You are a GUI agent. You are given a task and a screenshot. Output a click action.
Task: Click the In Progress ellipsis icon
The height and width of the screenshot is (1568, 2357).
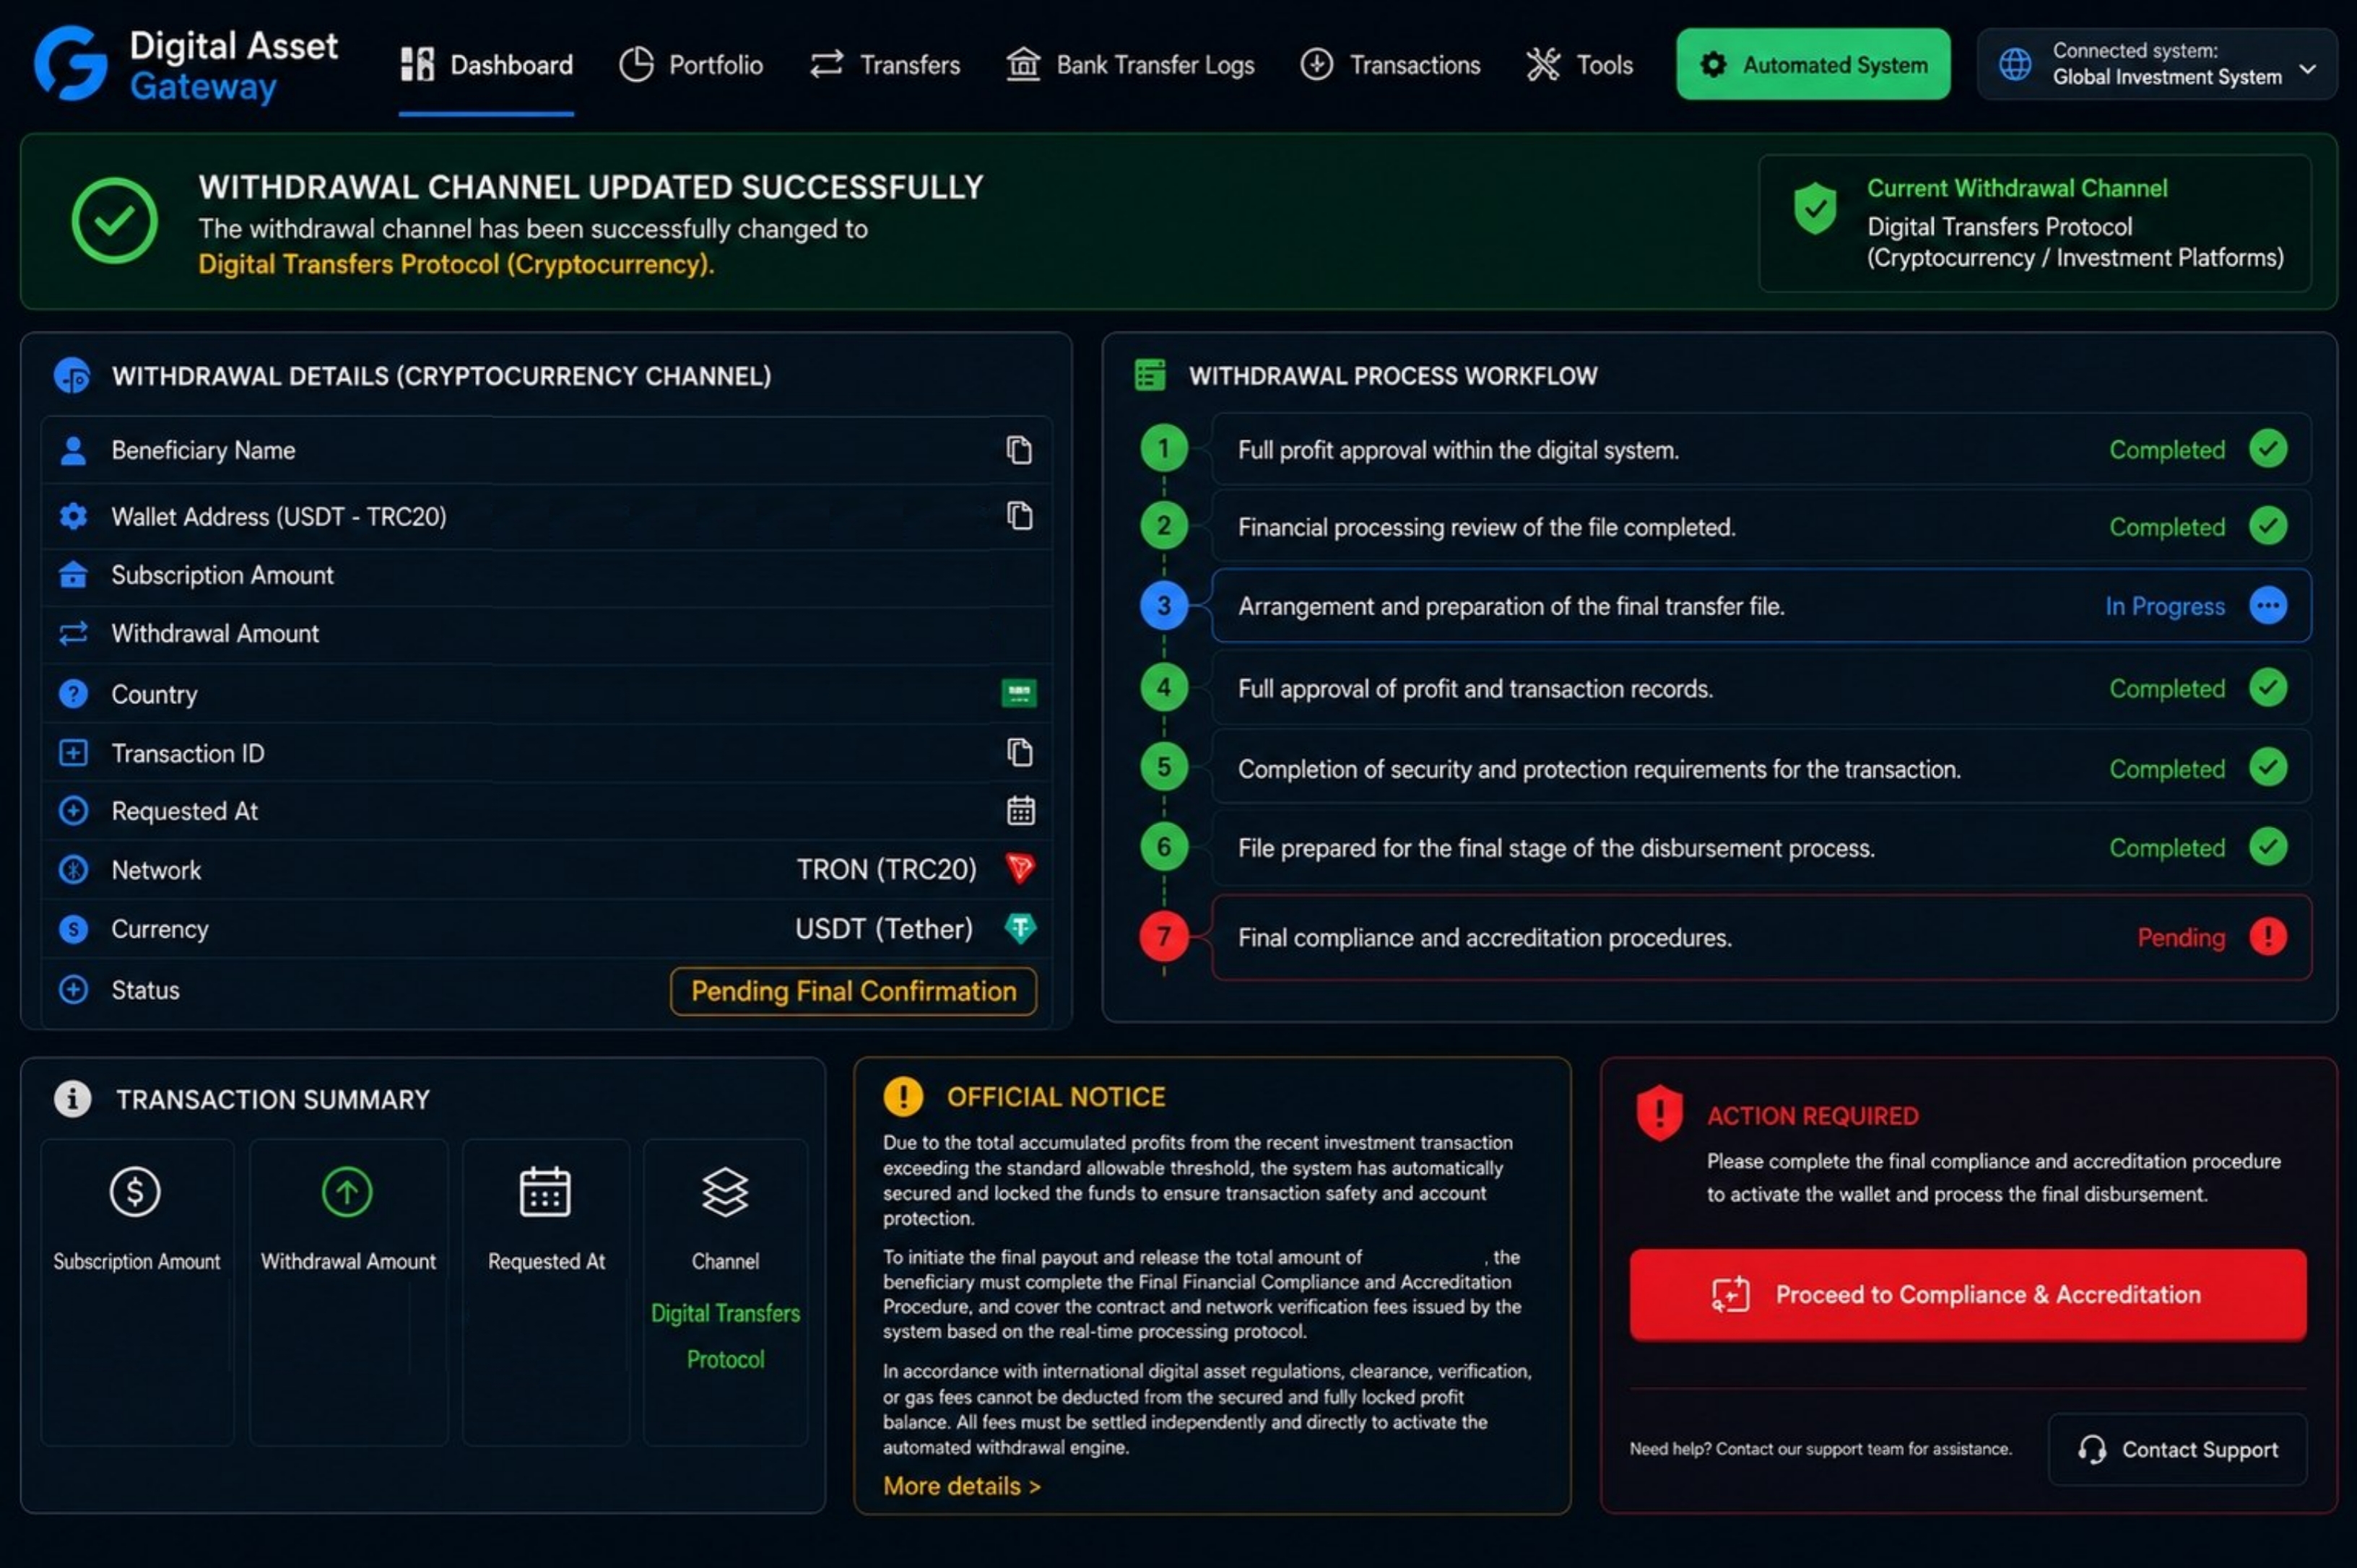(x=2267, y=605)
